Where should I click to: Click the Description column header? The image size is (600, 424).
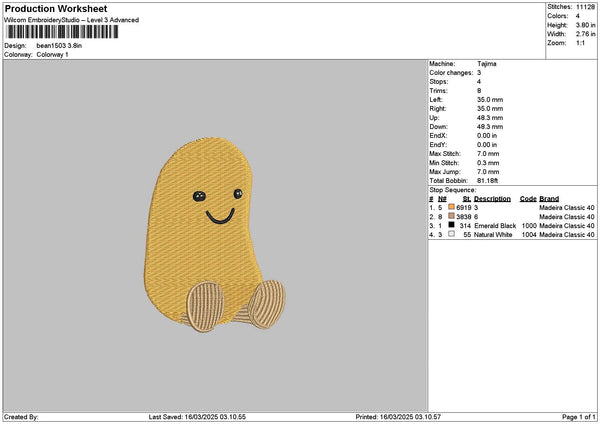click(495, 198)
